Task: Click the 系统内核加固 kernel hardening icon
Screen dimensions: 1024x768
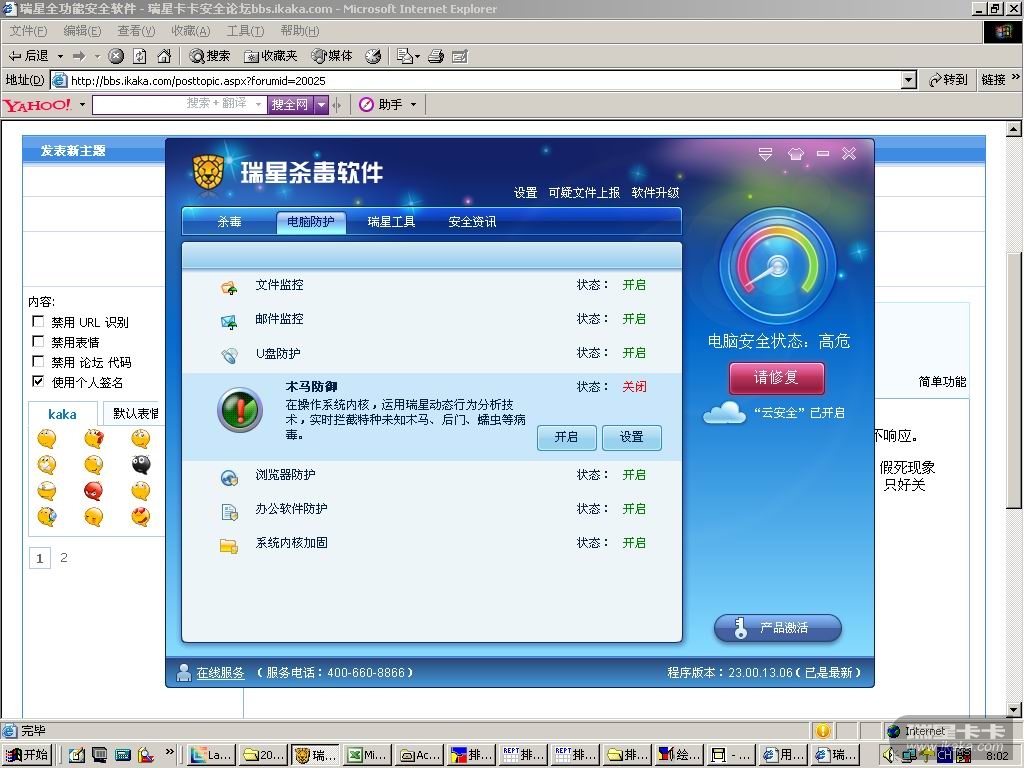Action: (x=229, y=546)
